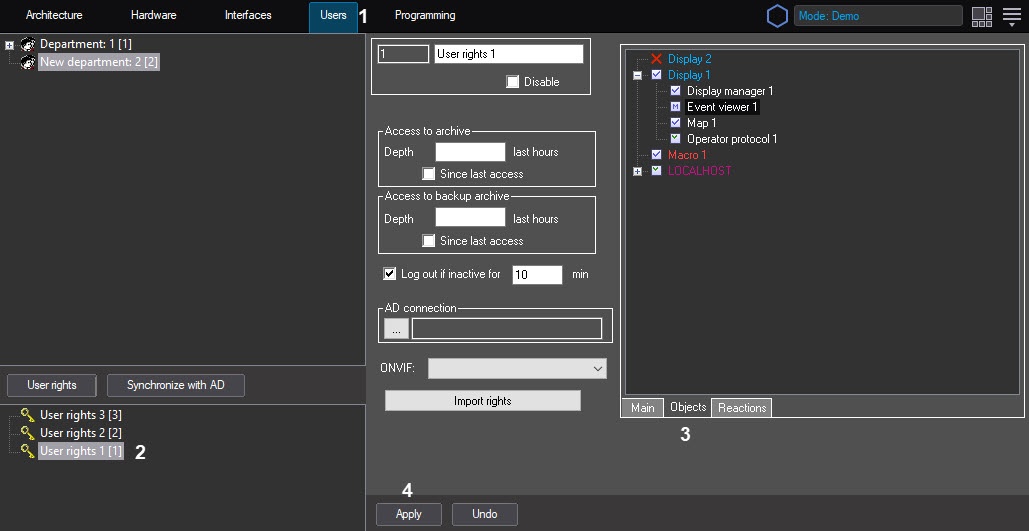Toggle Operator protocol 1 rights checkbox
1029x531 pixels.
click(675, 138)
